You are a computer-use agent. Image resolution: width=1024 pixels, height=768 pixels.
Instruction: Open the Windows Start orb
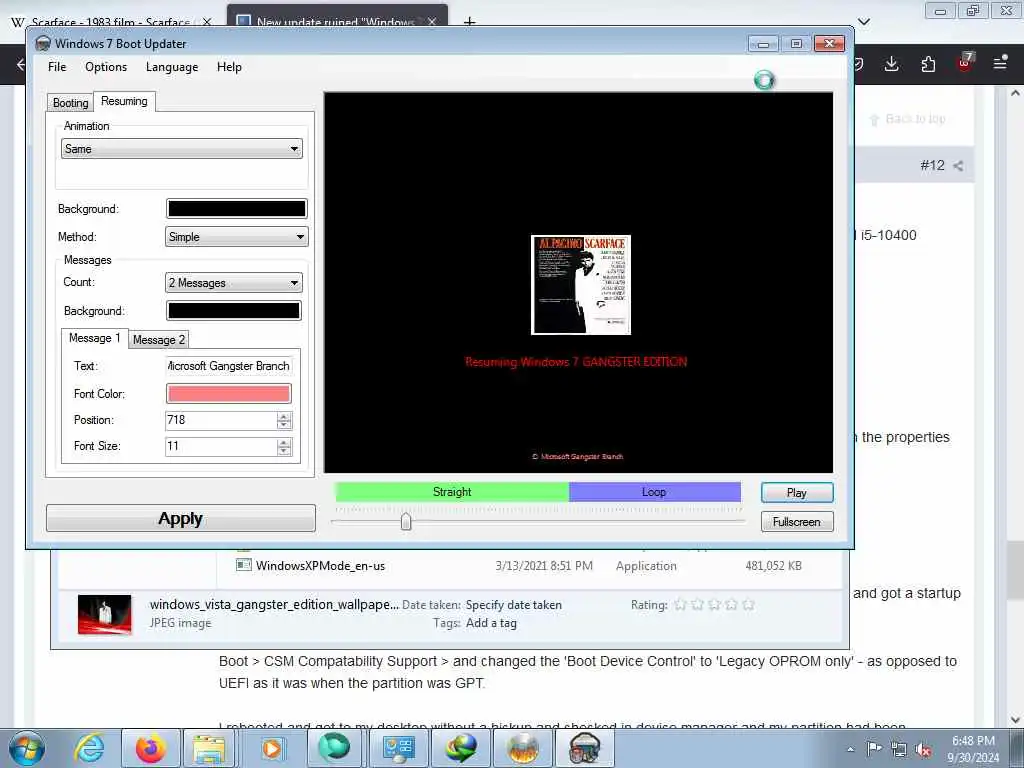pyautogui.click(x=27, y=748)
